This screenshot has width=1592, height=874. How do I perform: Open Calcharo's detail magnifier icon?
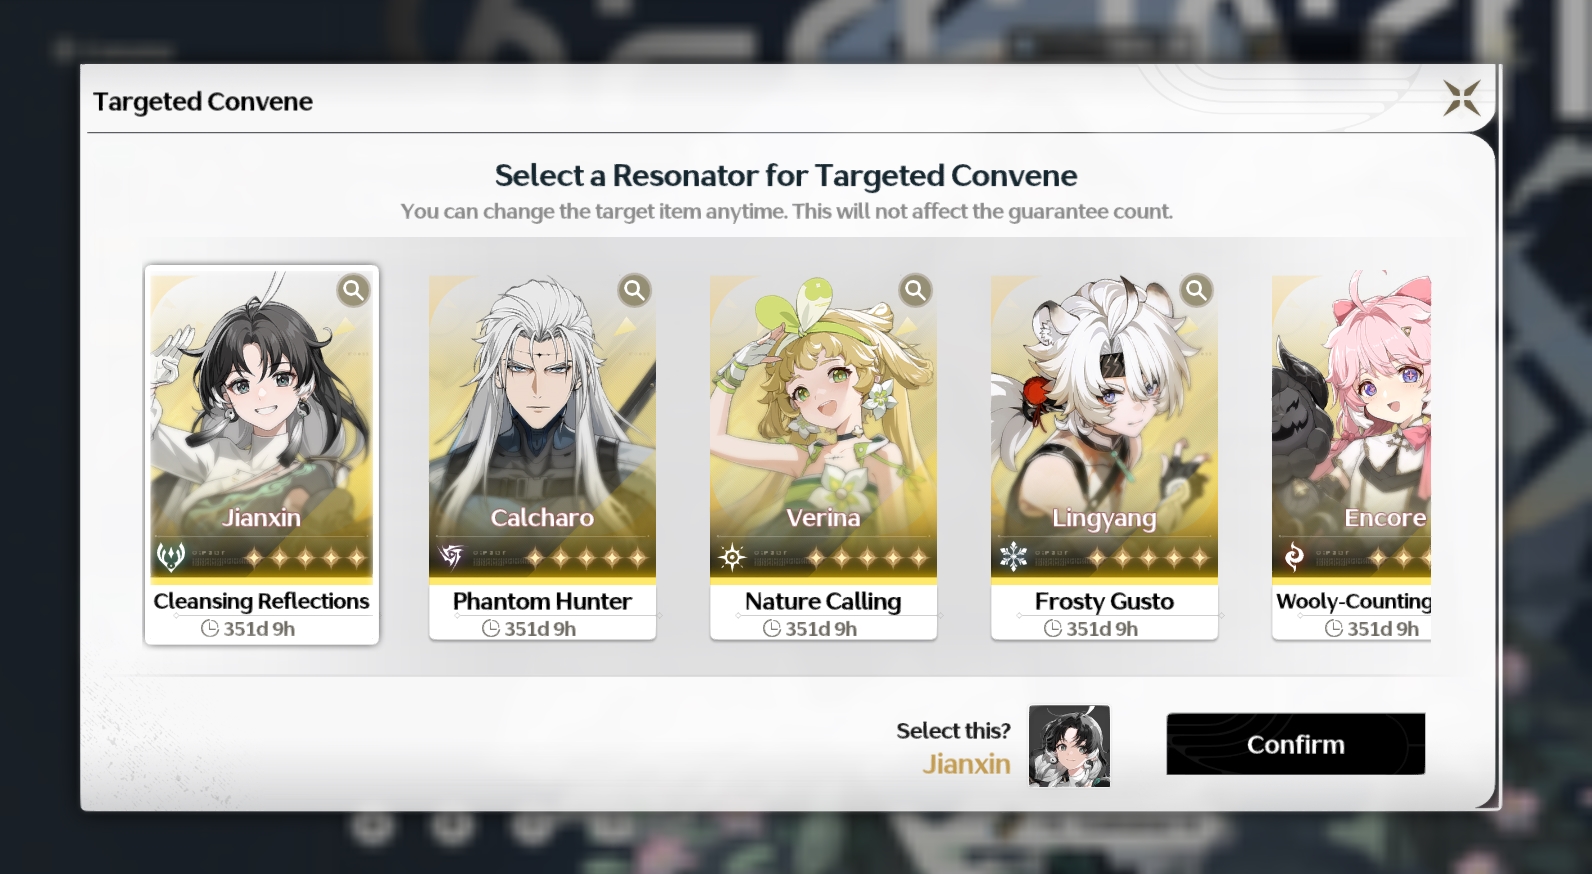(634, 290)
